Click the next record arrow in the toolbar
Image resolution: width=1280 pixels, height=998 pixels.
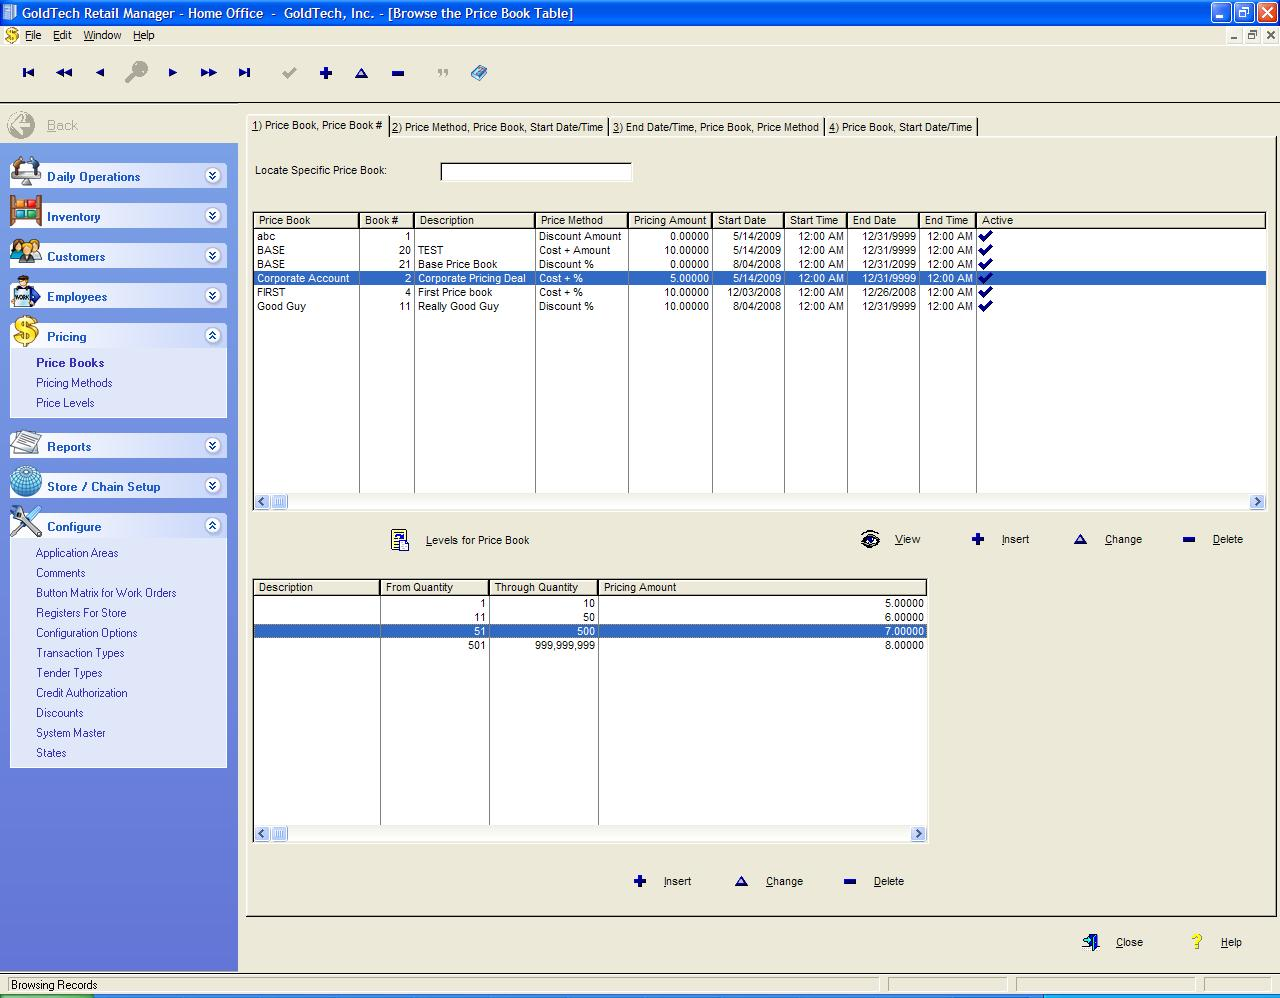pos(172,72)
